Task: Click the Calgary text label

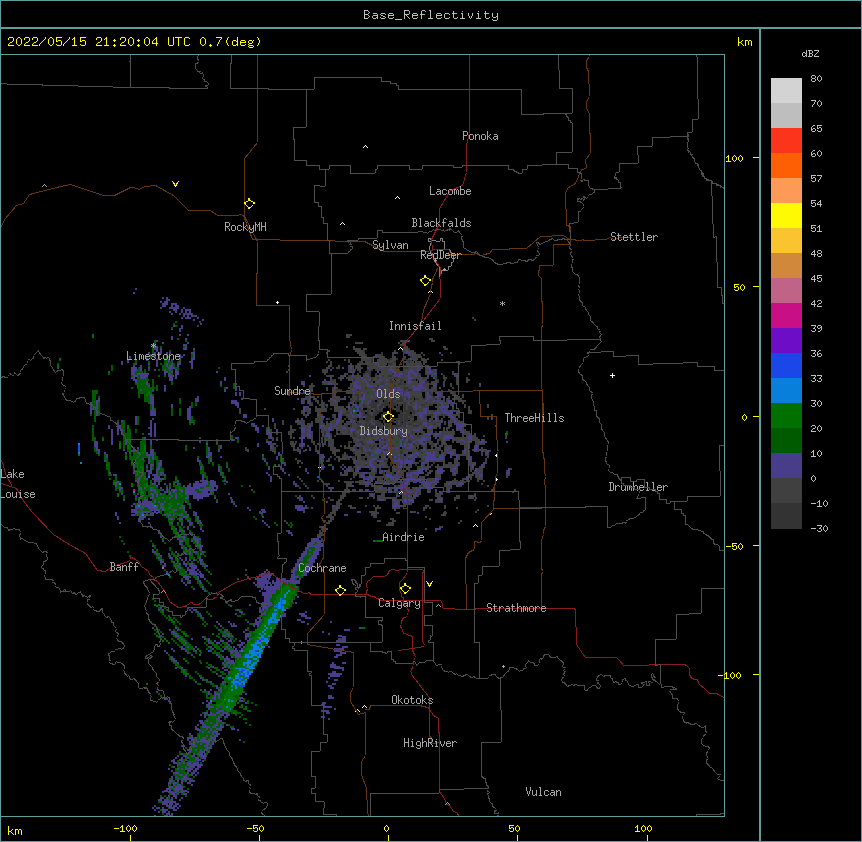Action: (x=399, y=603)
